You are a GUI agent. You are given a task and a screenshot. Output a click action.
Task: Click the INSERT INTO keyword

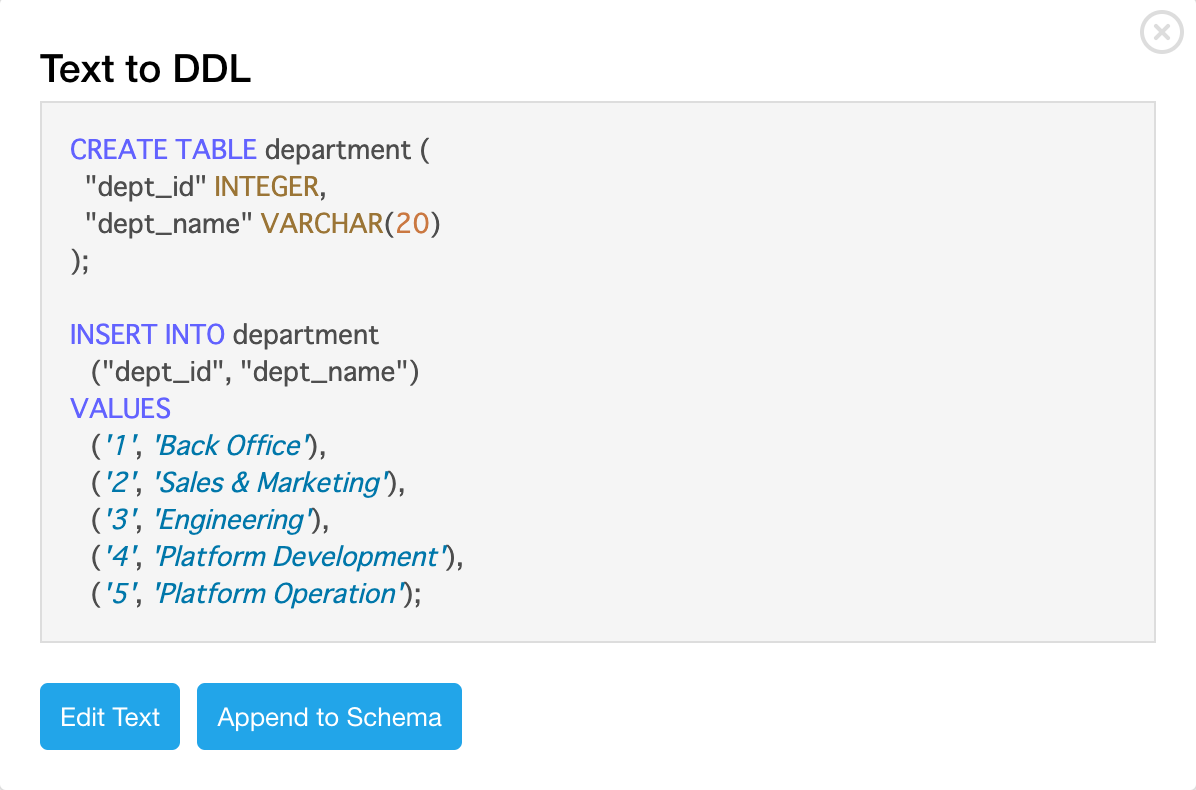pos(147,334)
